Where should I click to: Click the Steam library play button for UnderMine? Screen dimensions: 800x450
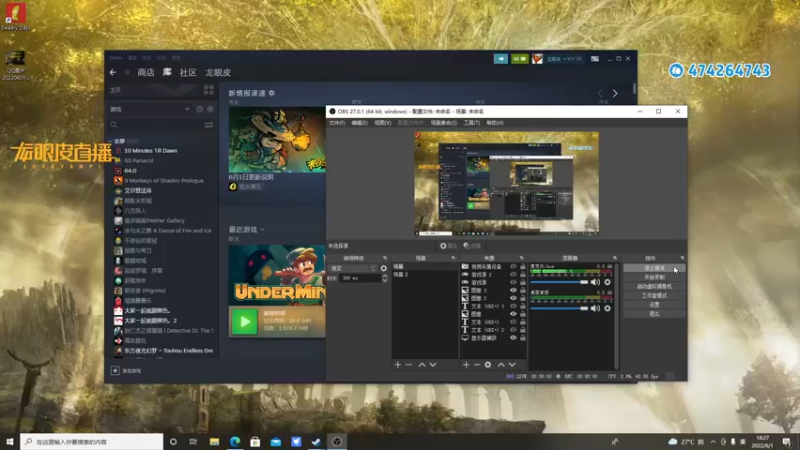[244, 321]
